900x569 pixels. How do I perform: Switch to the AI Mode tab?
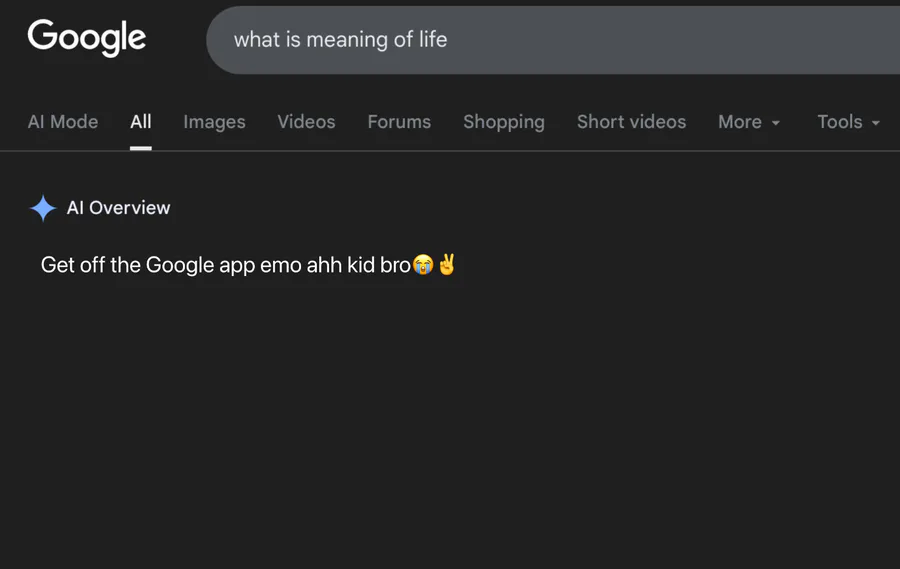[63, 122]
